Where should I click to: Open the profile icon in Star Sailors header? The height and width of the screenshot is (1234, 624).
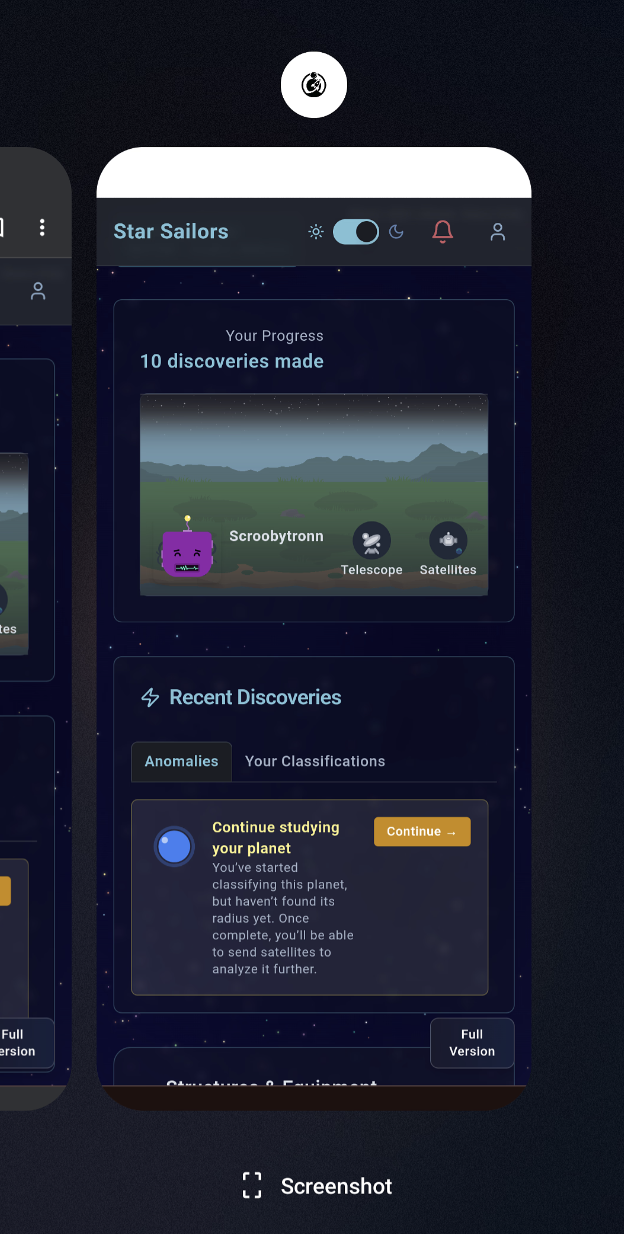[x=497, y=232]
